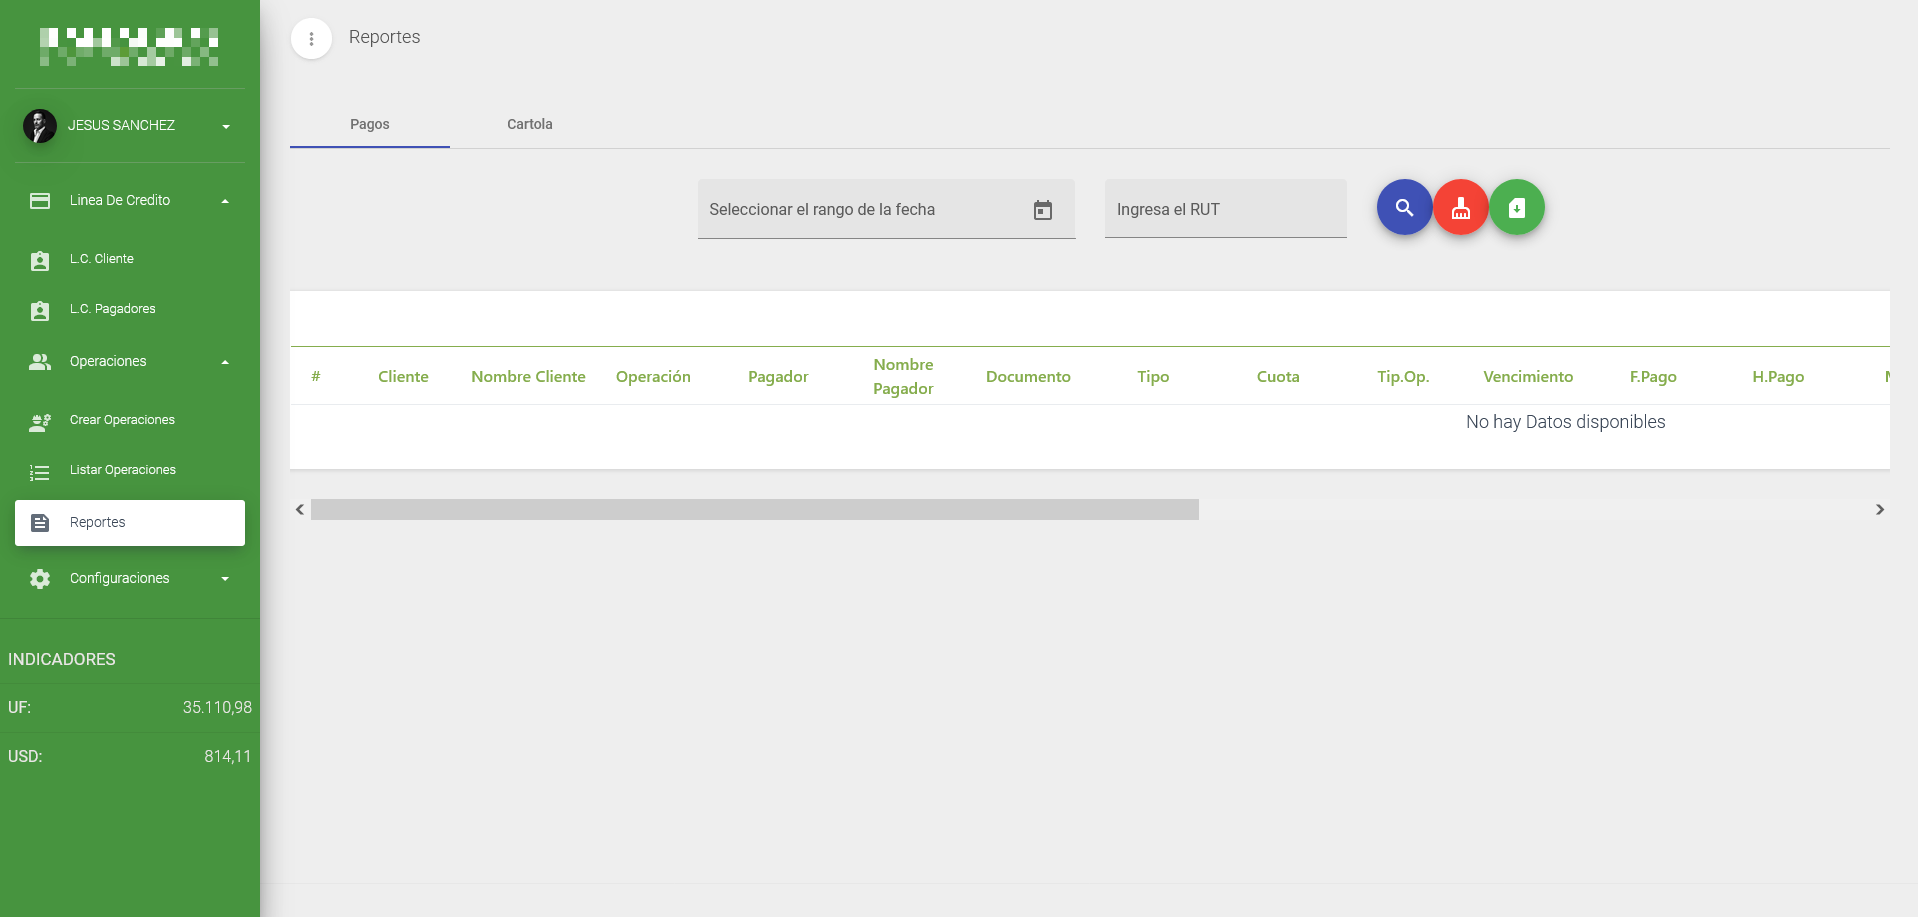Click the Crear Operaciones sidebar icon
This screenshot has height=917, width=1918.
(40, 422)
